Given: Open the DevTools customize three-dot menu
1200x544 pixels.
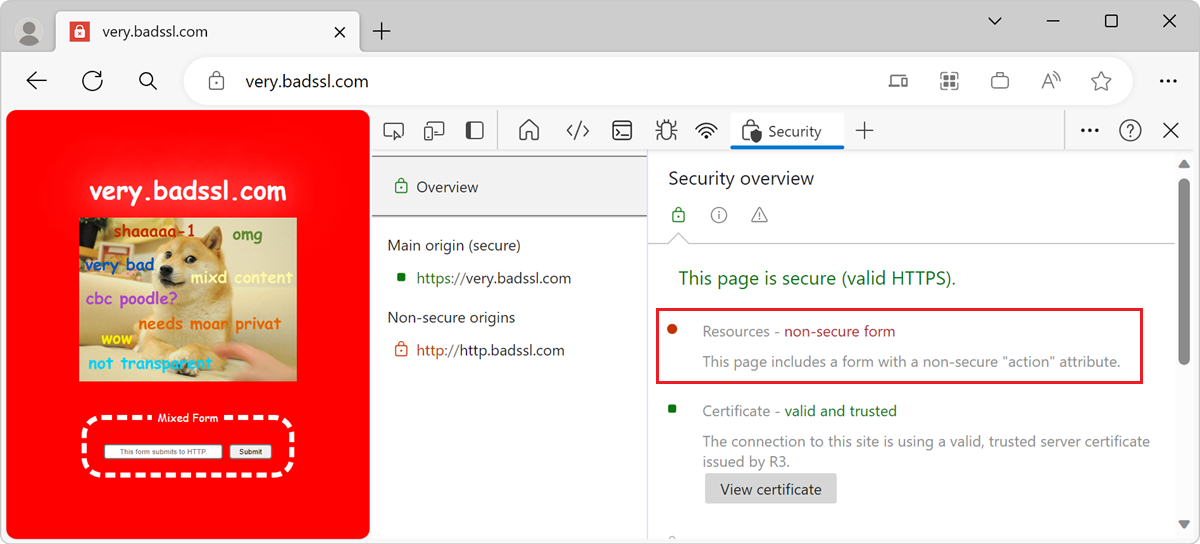Looking at the screenshot, I should (1090, 131).
